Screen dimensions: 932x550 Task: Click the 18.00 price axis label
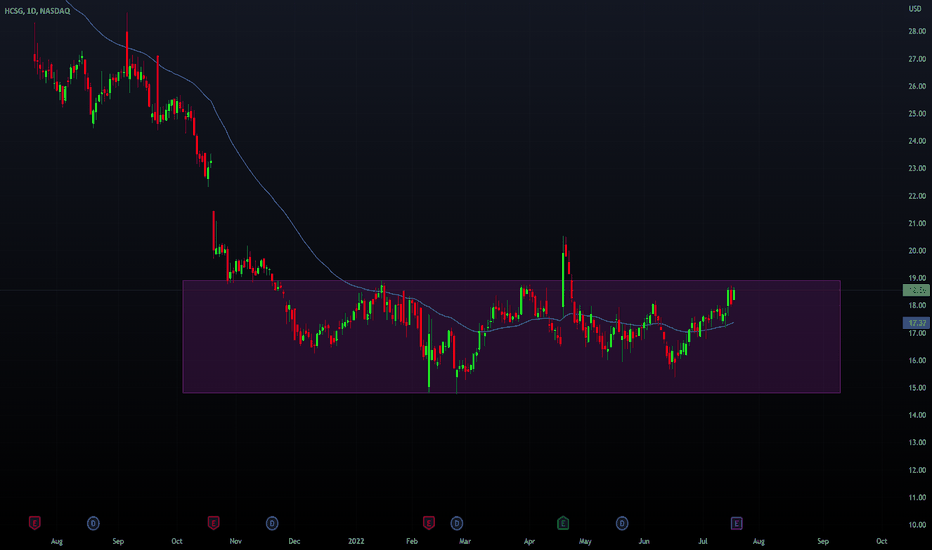pos(917,306)
